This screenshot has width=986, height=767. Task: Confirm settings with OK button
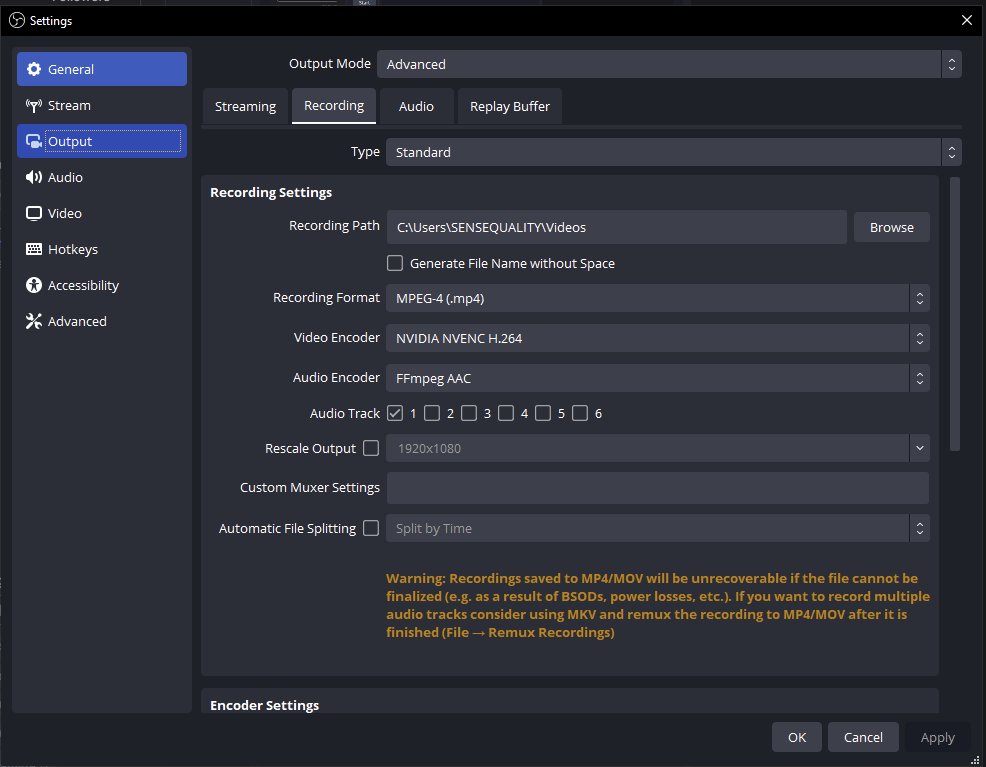pos(797,737)
